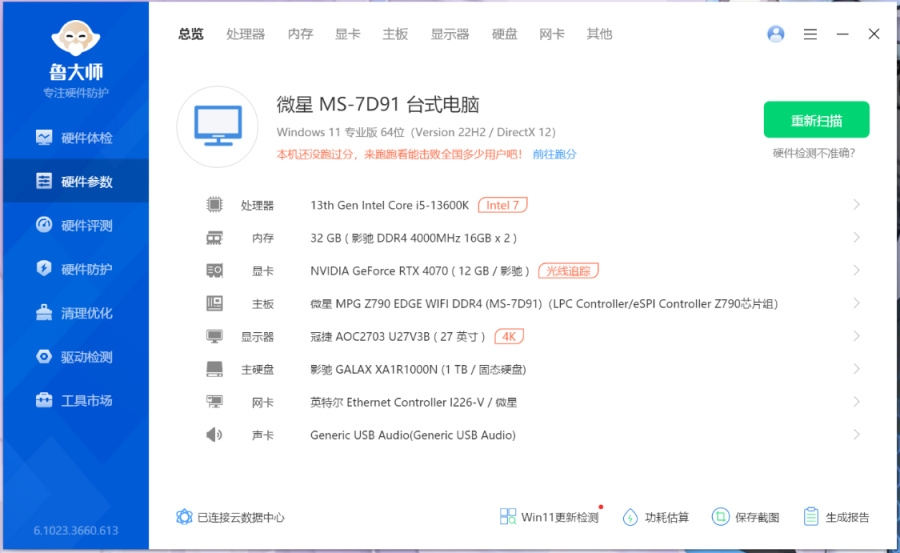
Task: Click 32 GB 影驰 DDR4 4000MHz text
Action: (413, 238)
